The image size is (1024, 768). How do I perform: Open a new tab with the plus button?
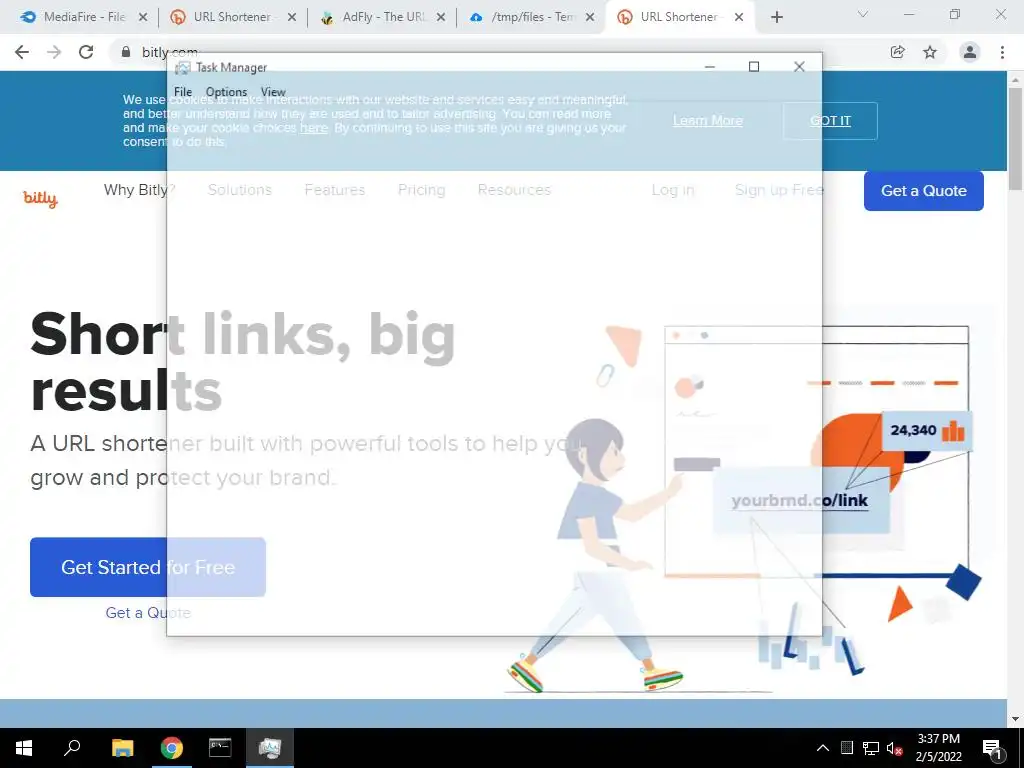[776, 17]
